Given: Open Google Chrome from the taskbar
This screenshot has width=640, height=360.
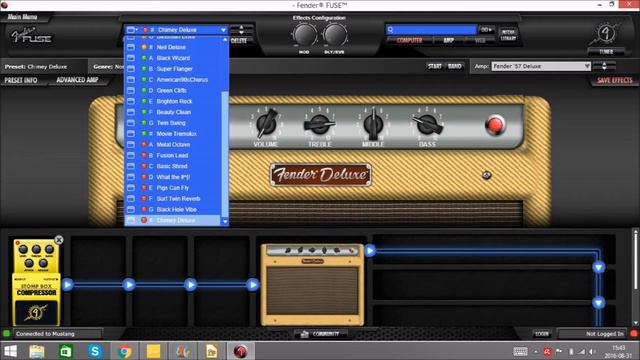Looking at the screenshot, I should (124, 351).
